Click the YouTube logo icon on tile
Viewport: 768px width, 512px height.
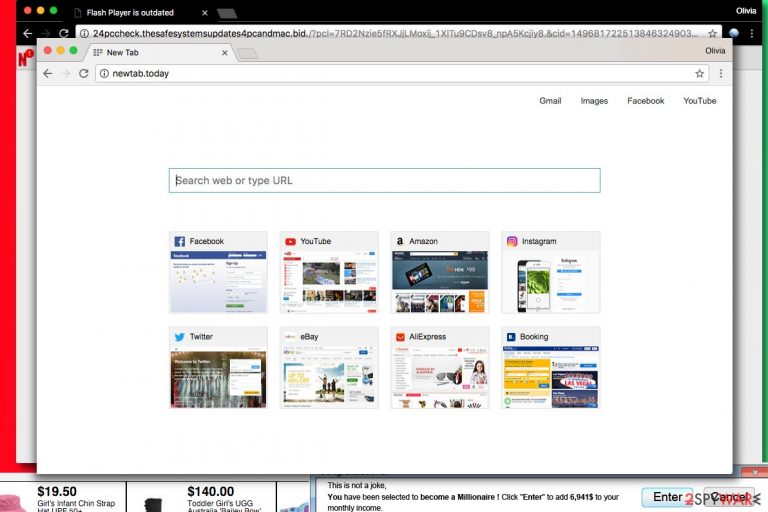[290, 242]
